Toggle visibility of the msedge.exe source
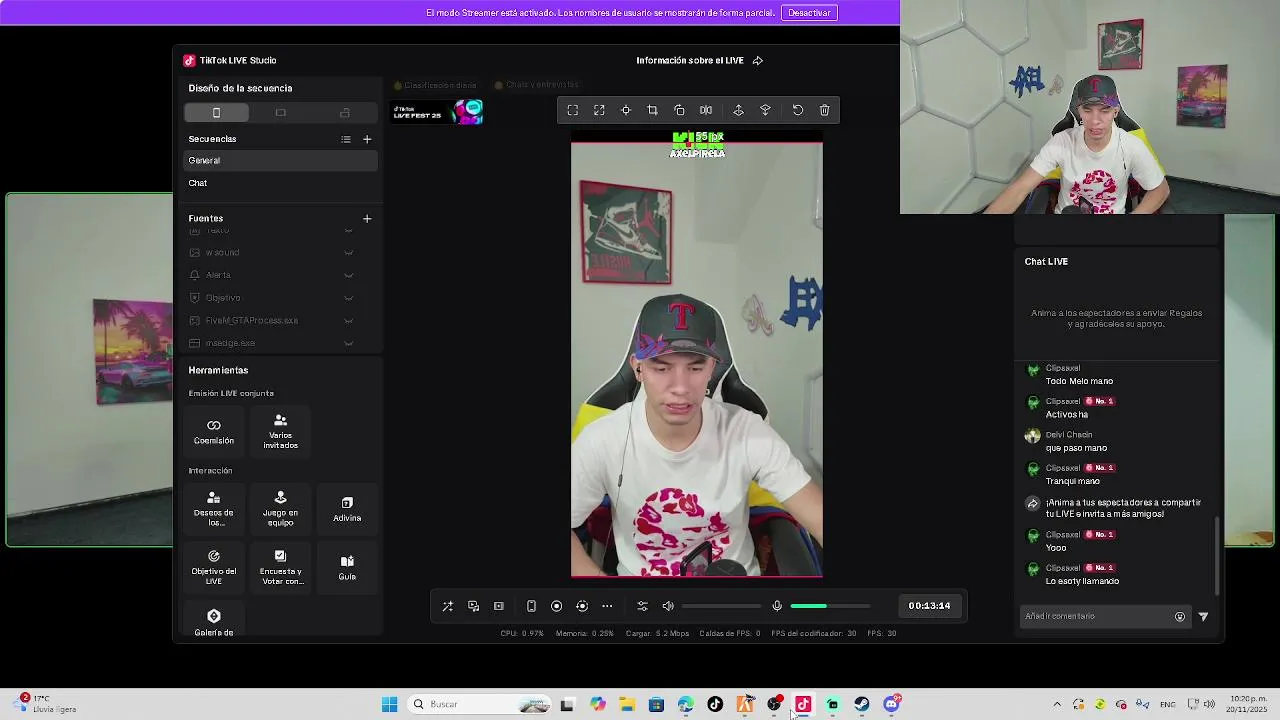Screen dimensions: 1280x720 click(x=348, y=343)
